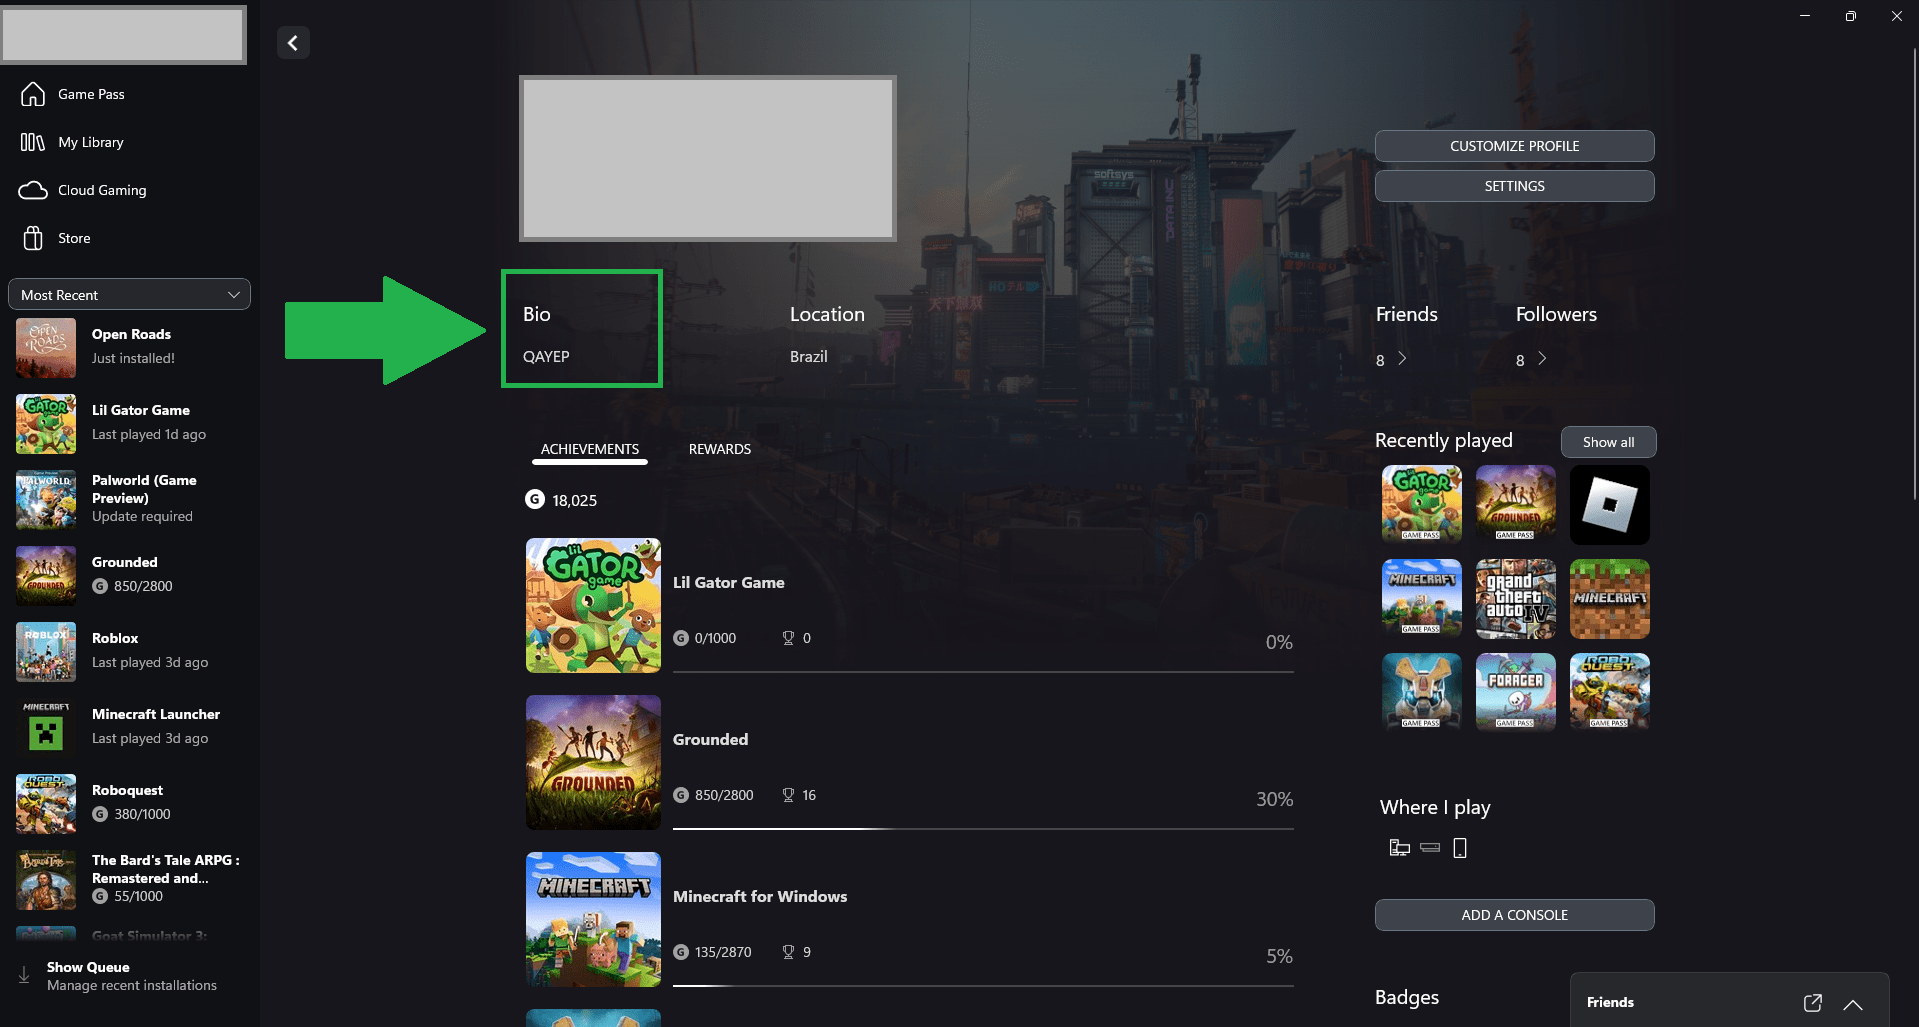Screen dimensions: 1919x1027
Task: Open My Library books icon
Action: [33, 142]
